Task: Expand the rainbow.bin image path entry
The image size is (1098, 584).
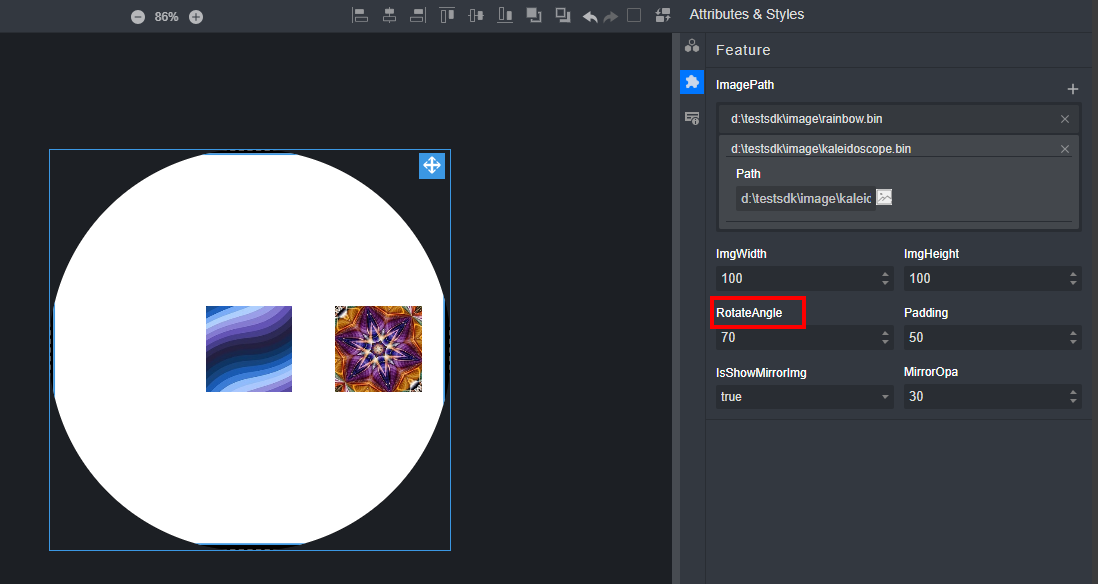Action: pos(890,119)
